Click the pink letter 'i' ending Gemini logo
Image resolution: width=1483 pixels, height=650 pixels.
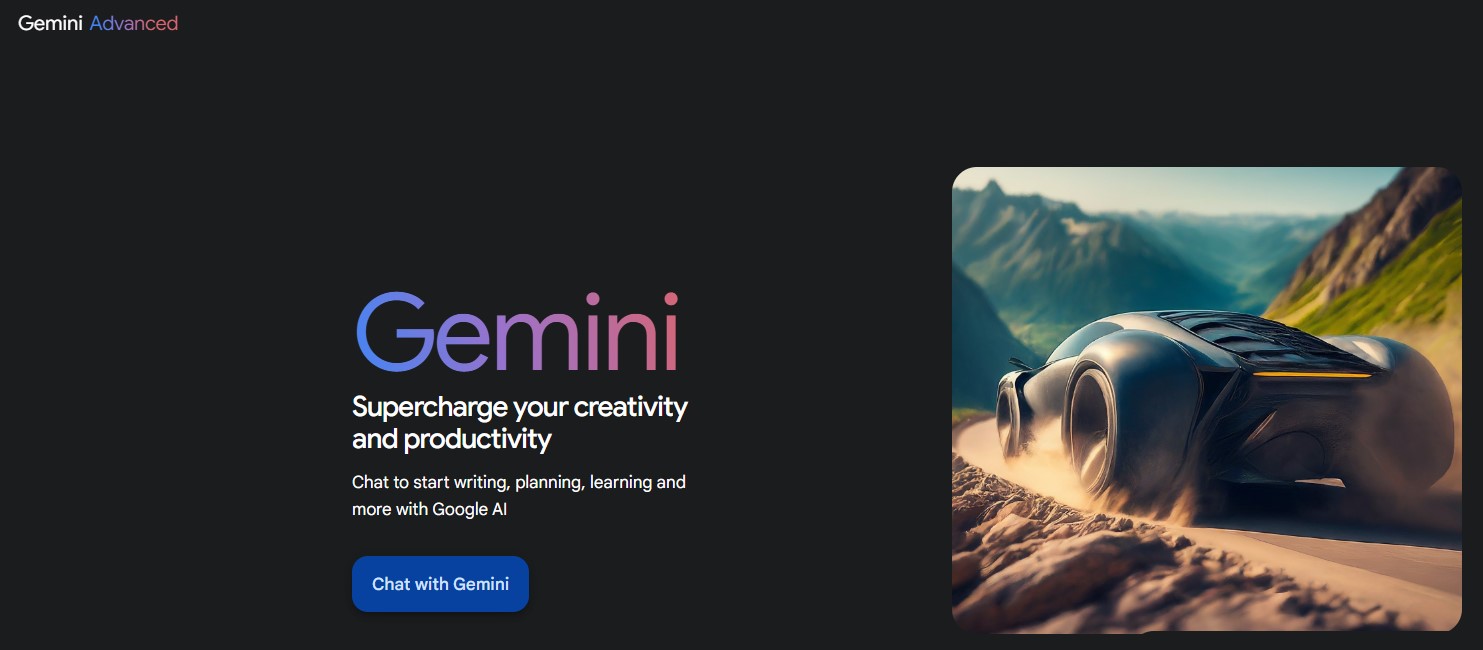(670, 332)
